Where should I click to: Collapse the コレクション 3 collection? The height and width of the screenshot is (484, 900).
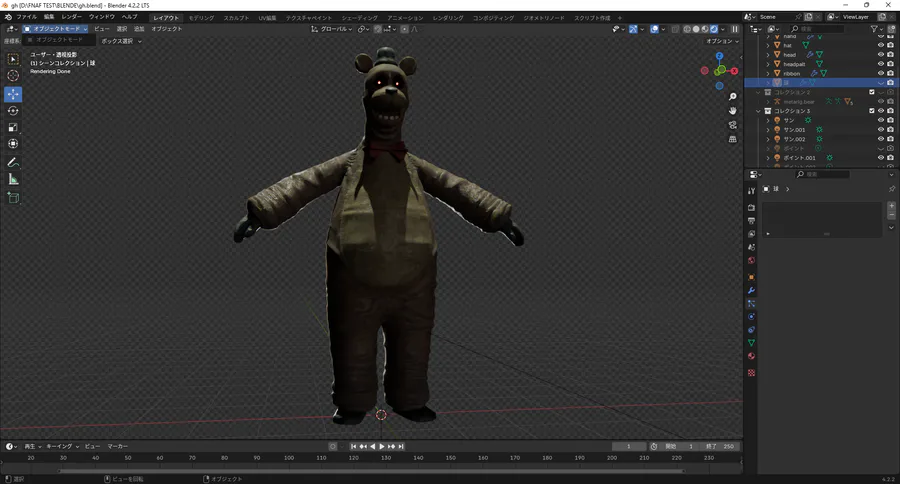tap(758, 111)
